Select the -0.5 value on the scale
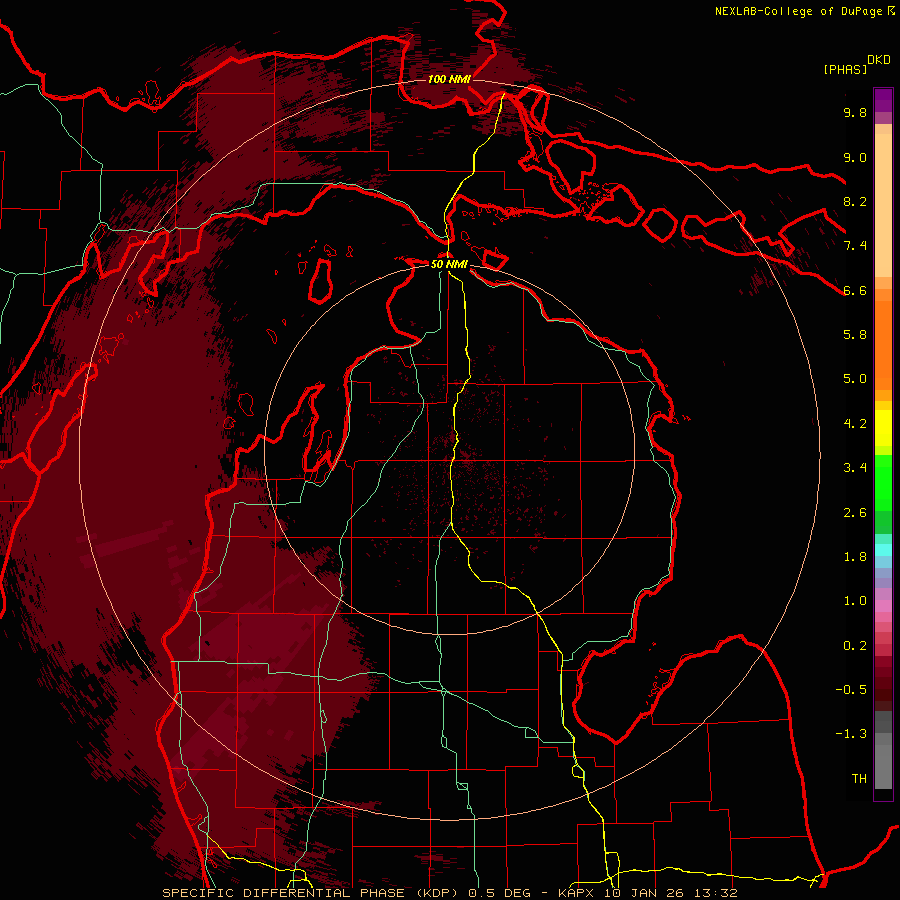The height and width of the screenshot is (900, 900). [851, 690]
